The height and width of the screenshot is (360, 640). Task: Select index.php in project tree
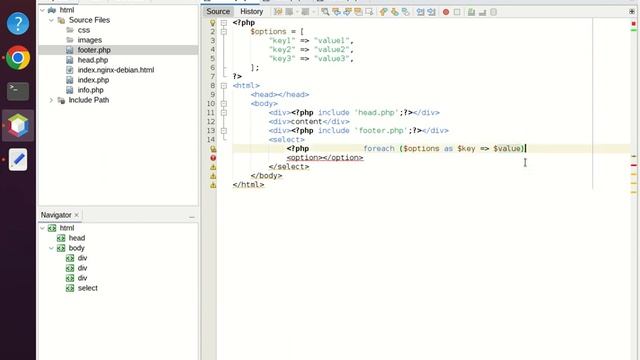93,80
